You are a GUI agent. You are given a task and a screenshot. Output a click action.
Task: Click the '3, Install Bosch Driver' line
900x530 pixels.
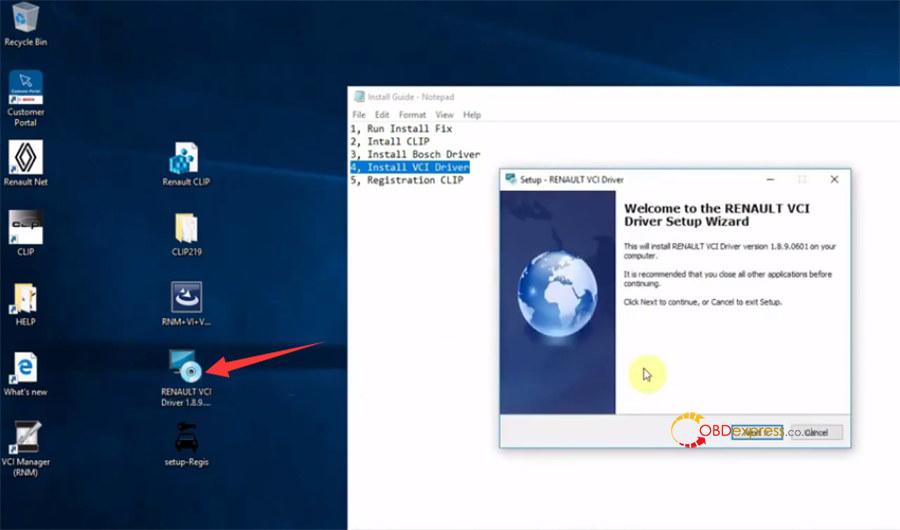point(416,154)
